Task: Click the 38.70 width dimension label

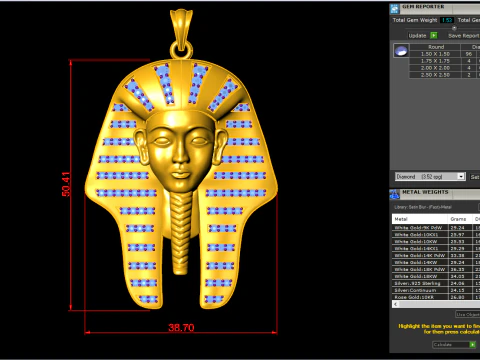Action: (x=181, y=328)
